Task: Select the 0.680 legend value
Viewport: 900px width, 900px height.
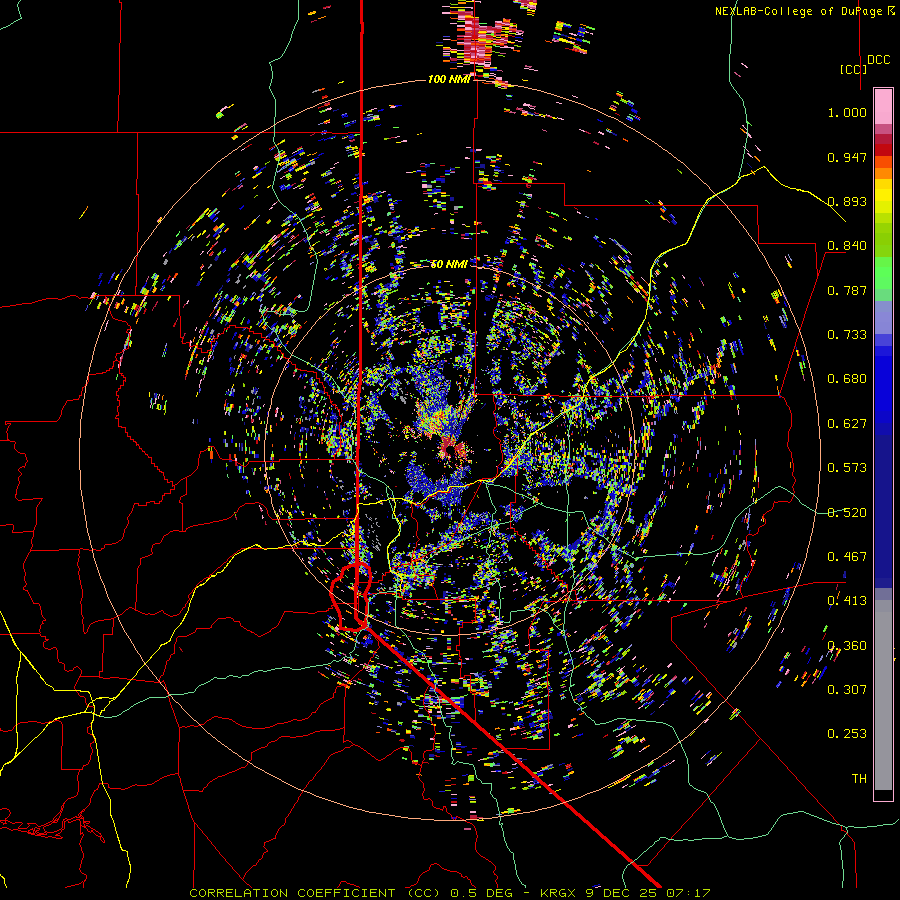Action: tap(847, 379)
